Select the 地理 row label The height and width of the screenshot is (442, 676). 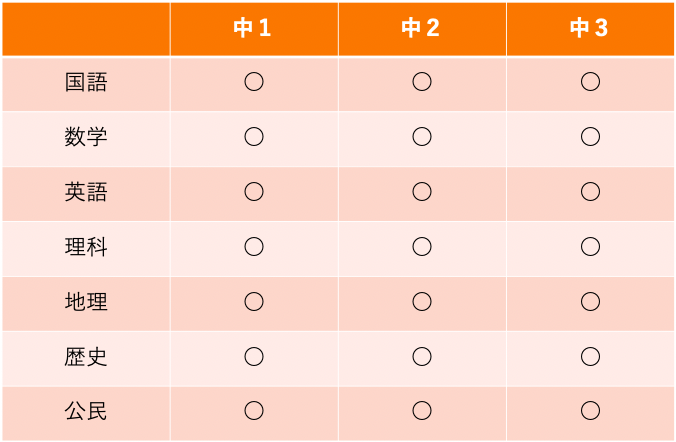[86, 302]
